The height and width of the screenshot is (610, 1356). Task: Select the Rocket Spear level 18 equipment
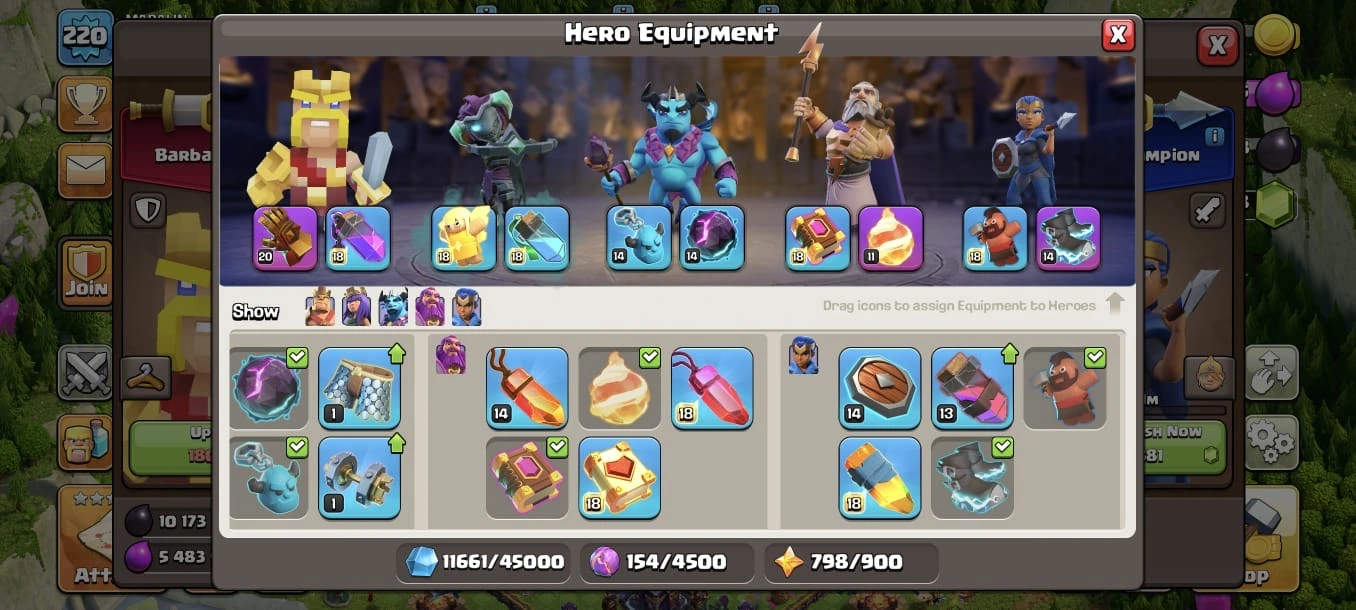(x=880, y=477)
